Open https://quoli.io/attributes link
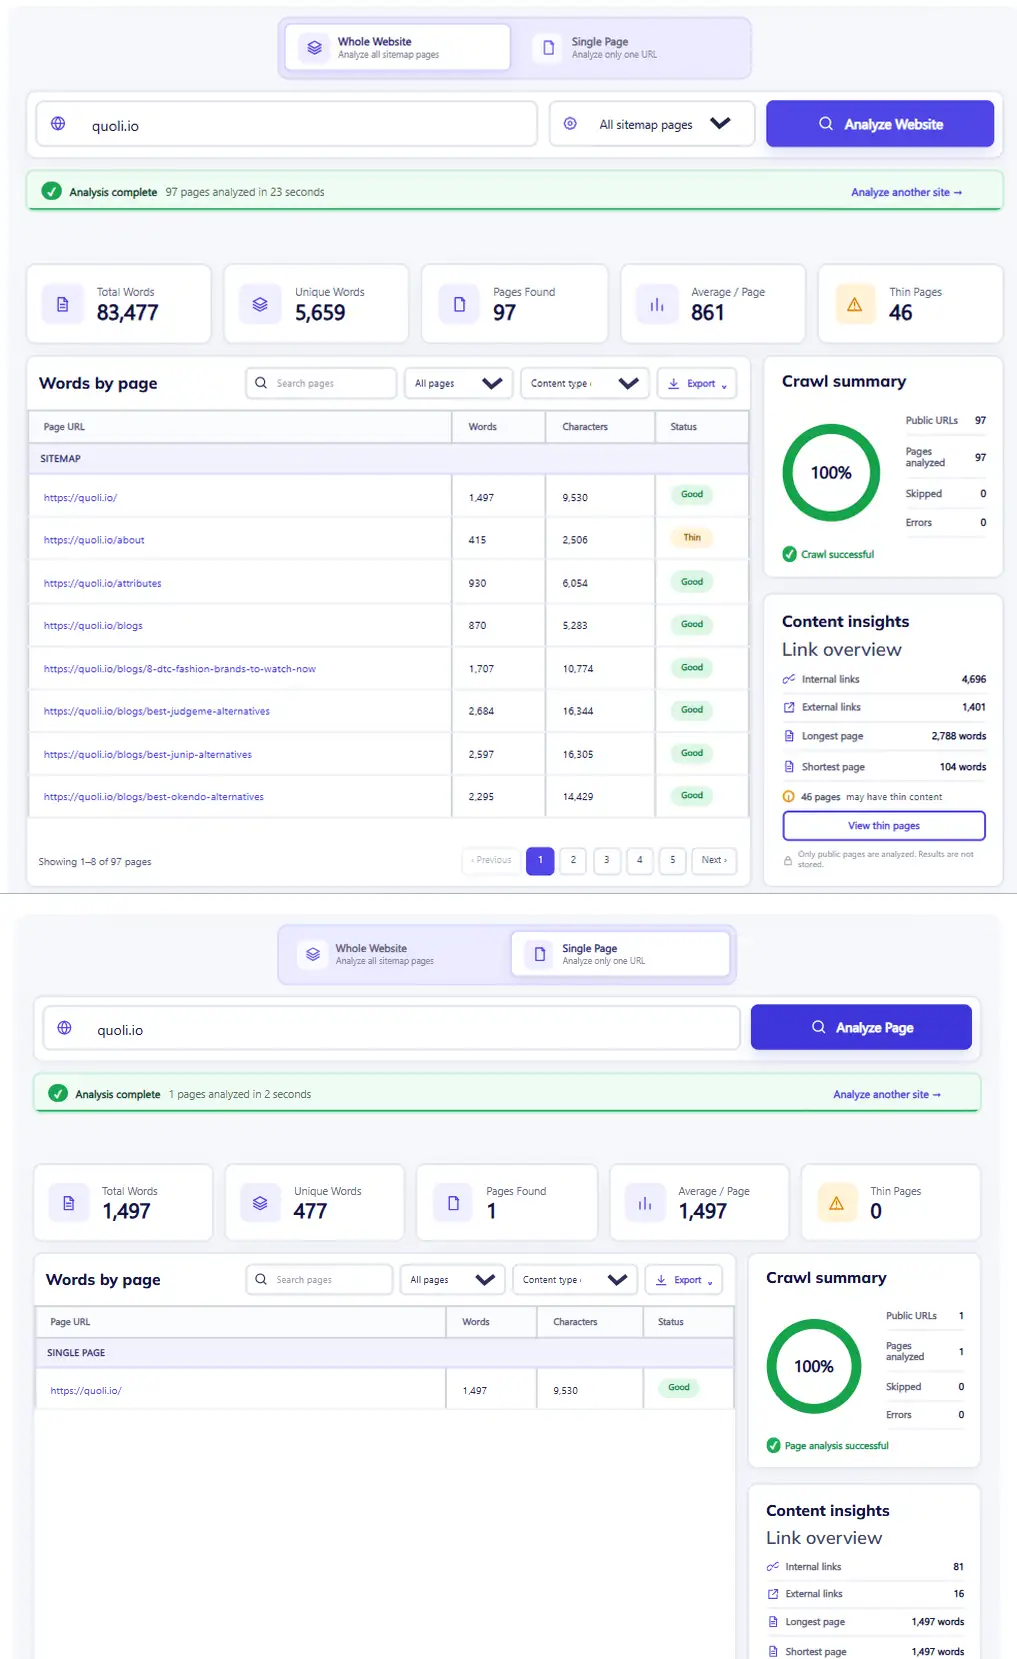The image size is (1017, 1659). (x=102, y=583)
